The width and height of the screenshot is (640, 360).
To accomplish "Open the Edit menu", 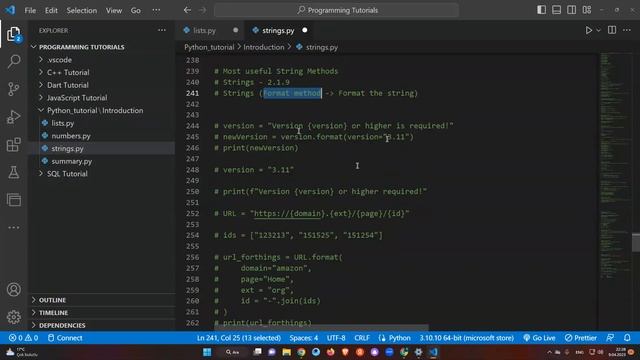I will (x=51, y=11).
